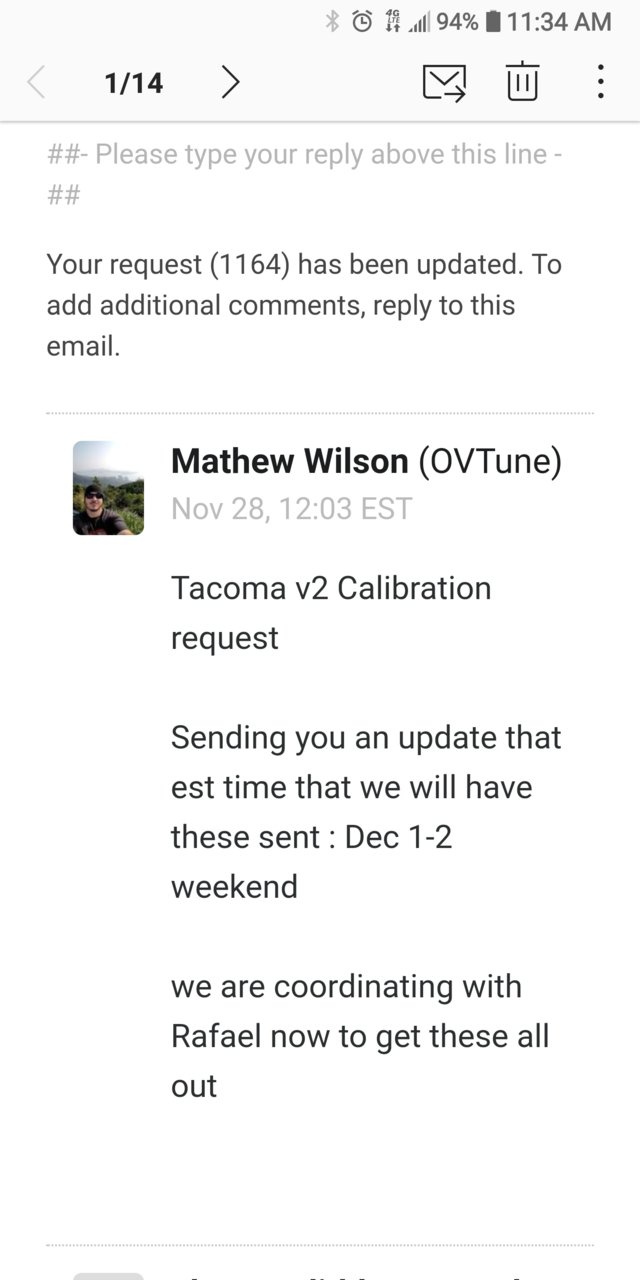Tap the 1/14 email counter
This screenshot has width=640, height=1280.
coord(133,82)
